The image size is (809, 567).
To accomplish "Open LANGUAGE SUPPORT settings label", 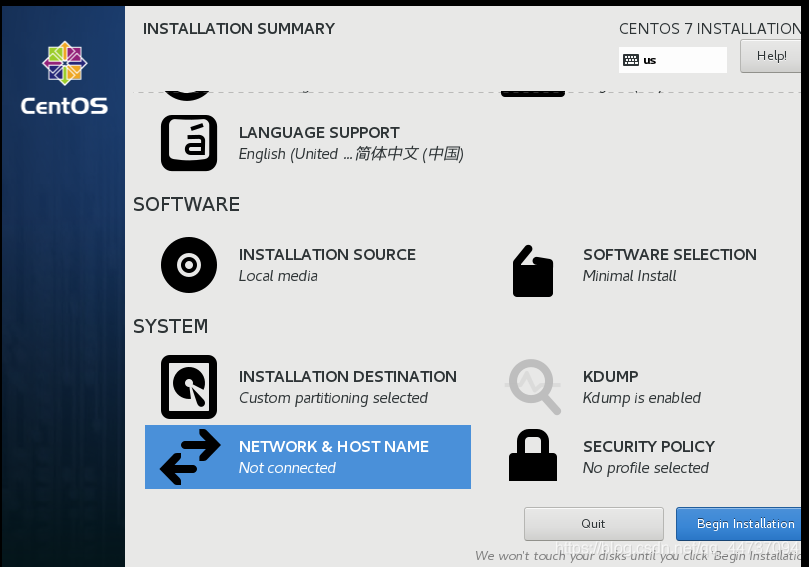I will click(x=319, y=133).
